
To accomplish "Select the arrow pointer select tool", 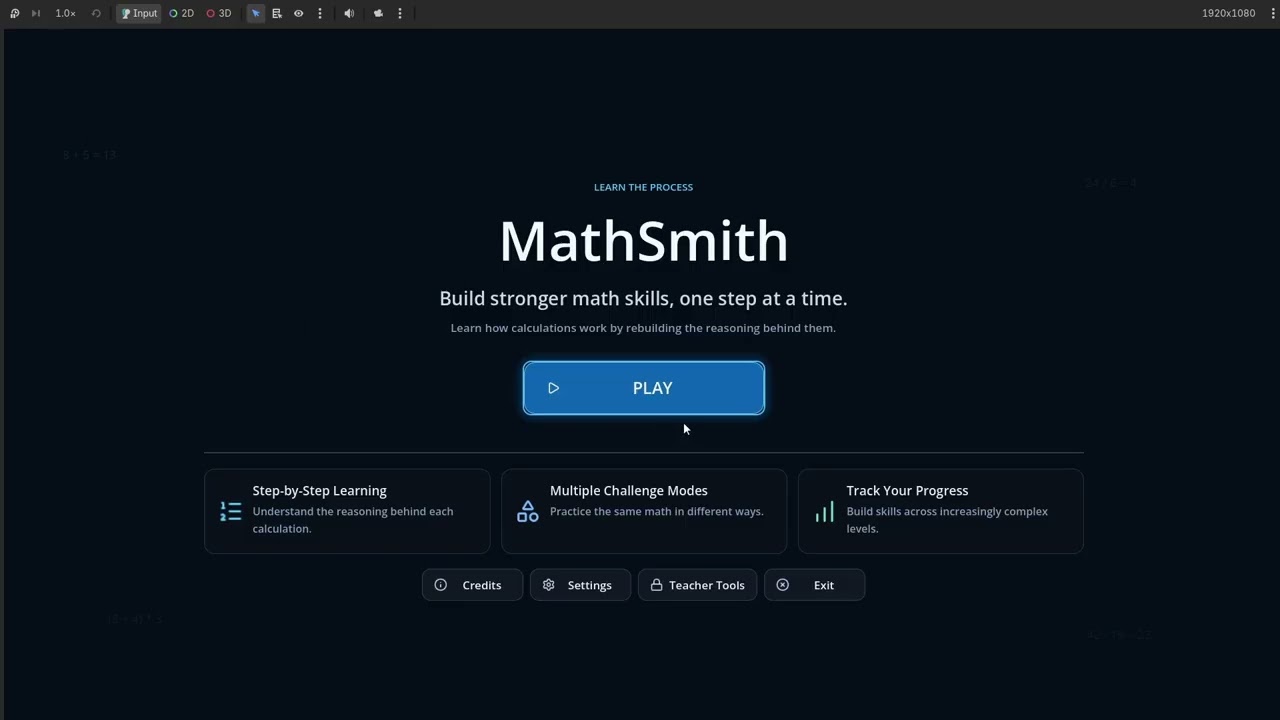I will (256, 13).
